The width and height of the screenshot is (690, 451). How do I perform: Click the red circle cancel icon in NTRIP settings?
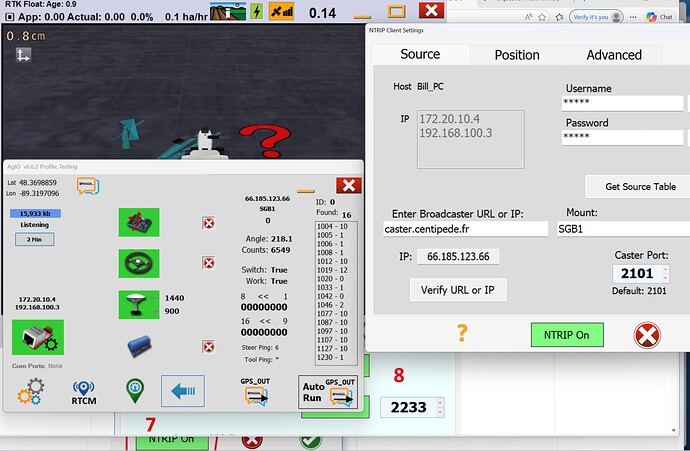647,335
